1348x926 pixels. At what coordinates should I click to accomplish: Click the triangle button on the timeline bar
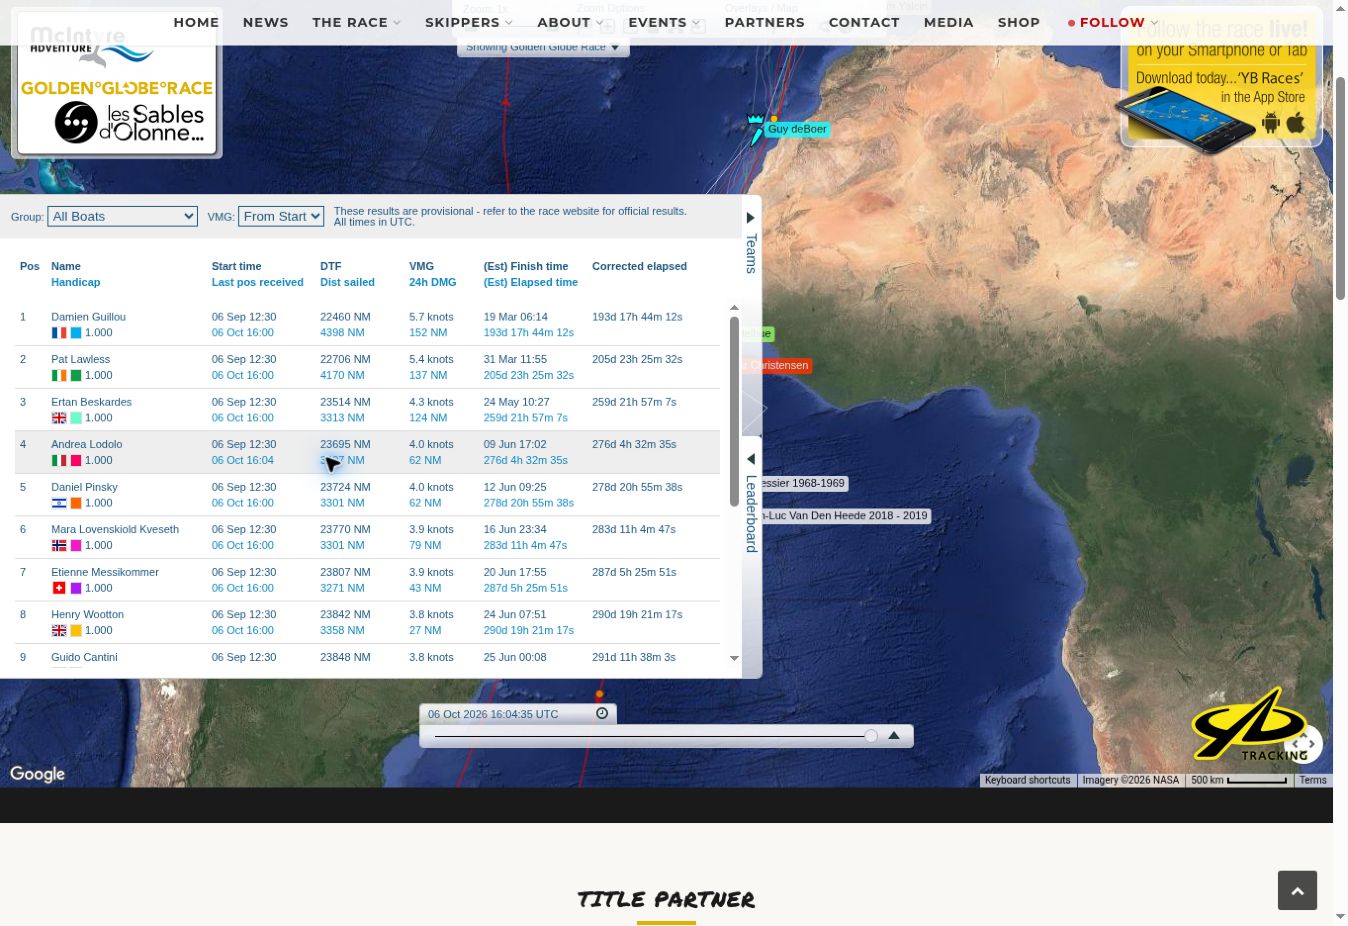click(894, 736)
